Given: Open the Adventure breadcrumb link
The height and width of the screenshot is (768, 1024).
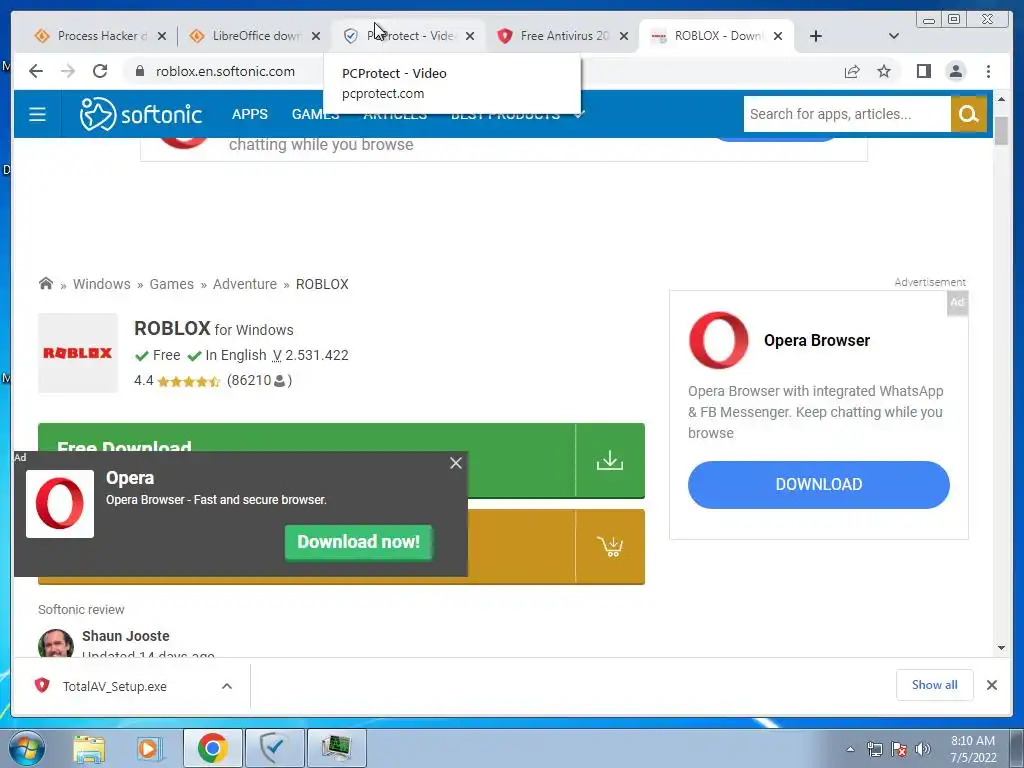Looking at the screenshot, I should [x=245, y=284].
